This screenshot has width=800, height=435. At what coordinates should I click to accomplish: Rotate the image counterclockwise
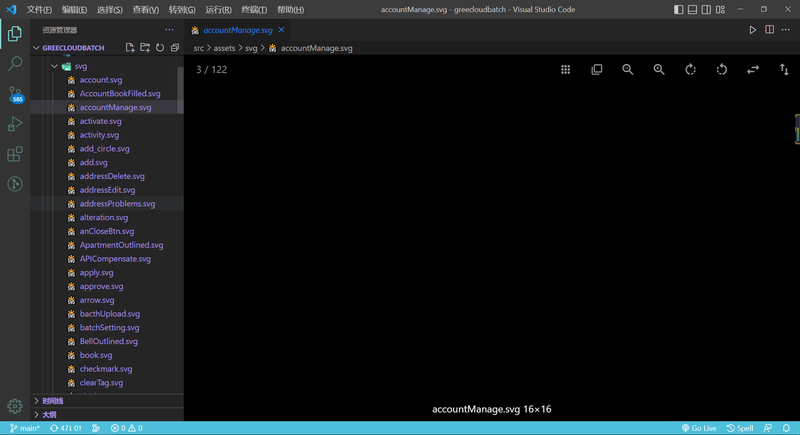coord(721,69)
